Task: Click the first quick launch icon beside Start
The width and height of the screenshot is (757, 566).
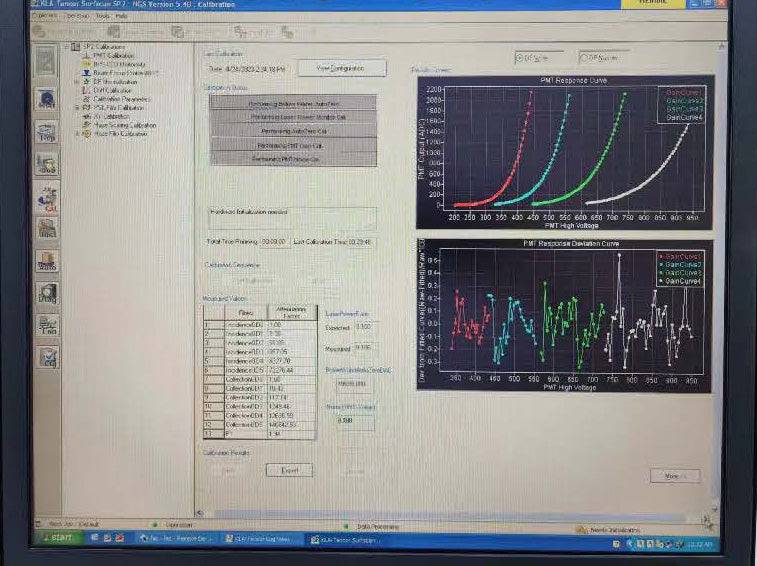Action: click(x=95, y=538)
